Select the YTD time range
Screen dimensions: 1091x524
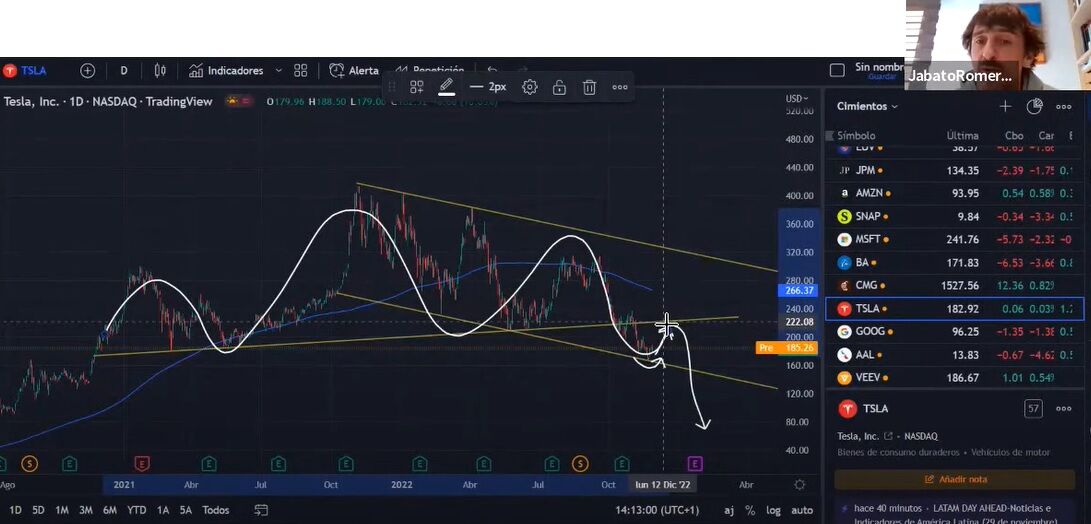pyautogui.click(x=136, y=510)
